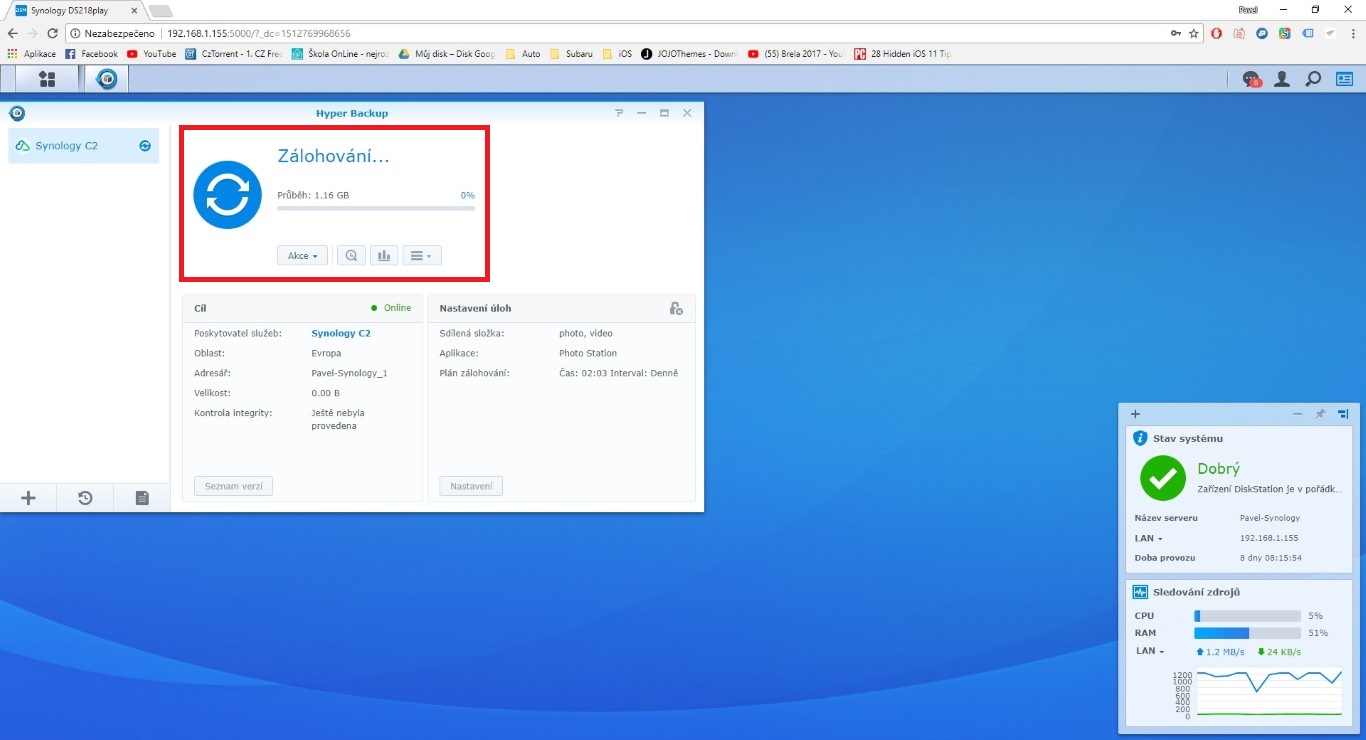Open Chrome's three-dot menu
The height and width of the screenshot is (740, 1366).
coord(1351,33)
